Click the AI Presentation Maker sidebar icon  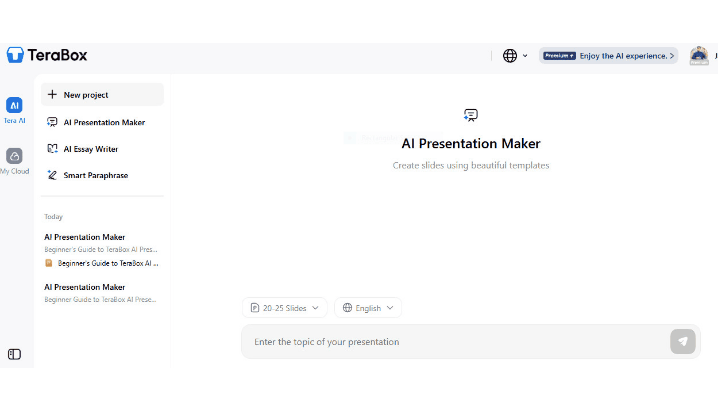pyautogui.click(x=52, y=122)
